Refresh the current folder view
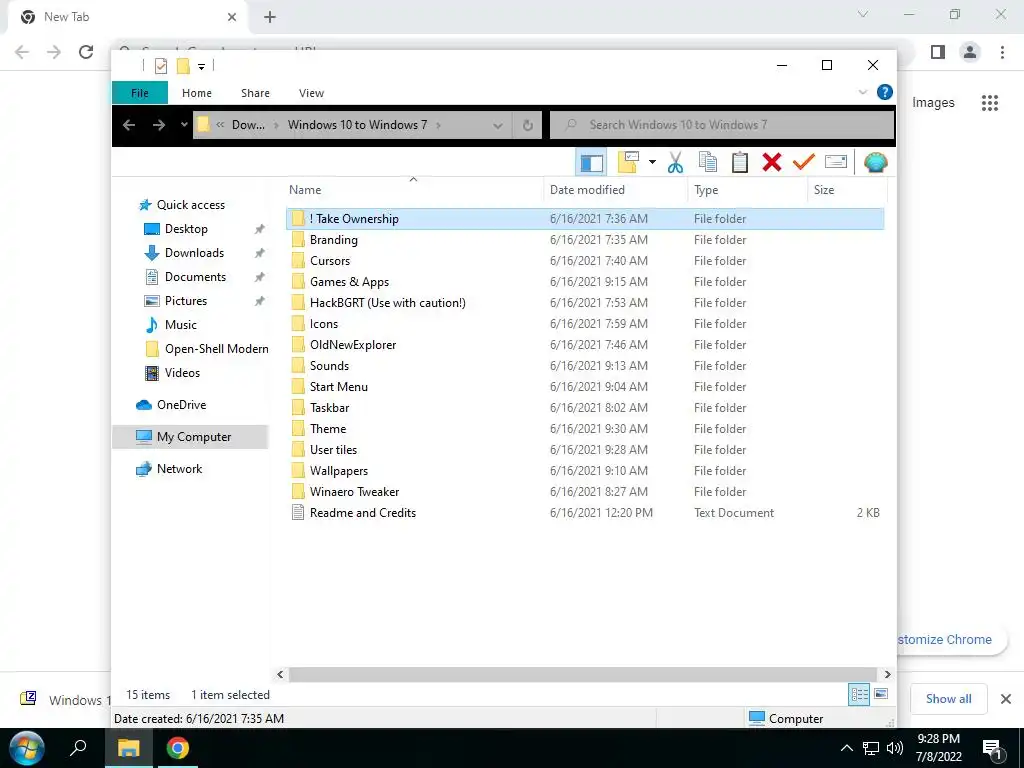 coord(528,125)
